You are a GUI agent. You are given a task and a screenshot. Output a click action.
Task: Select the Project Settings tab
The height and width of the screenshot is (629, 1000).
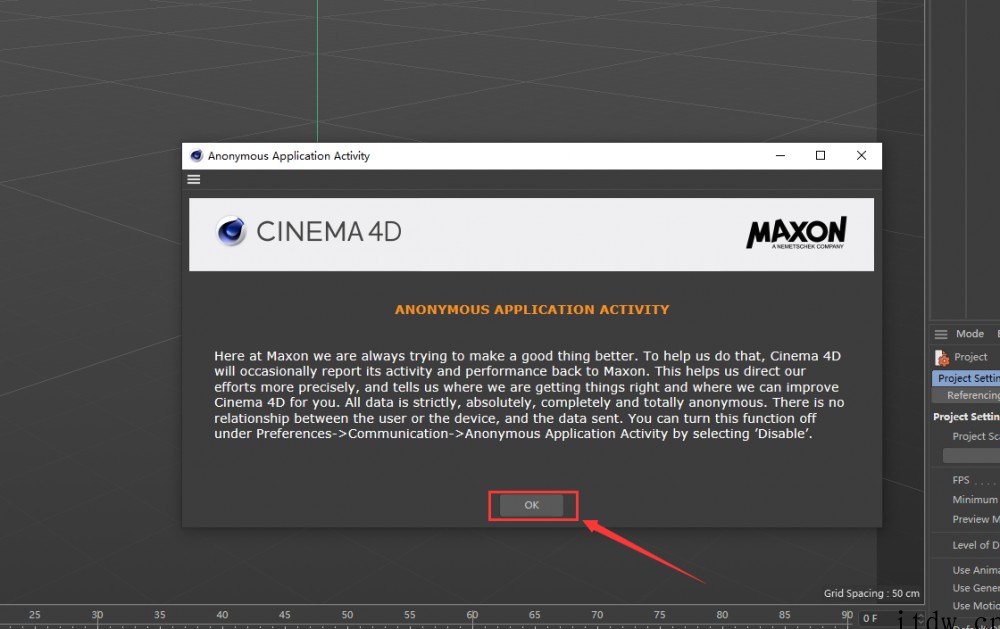[x=967, y=378]
